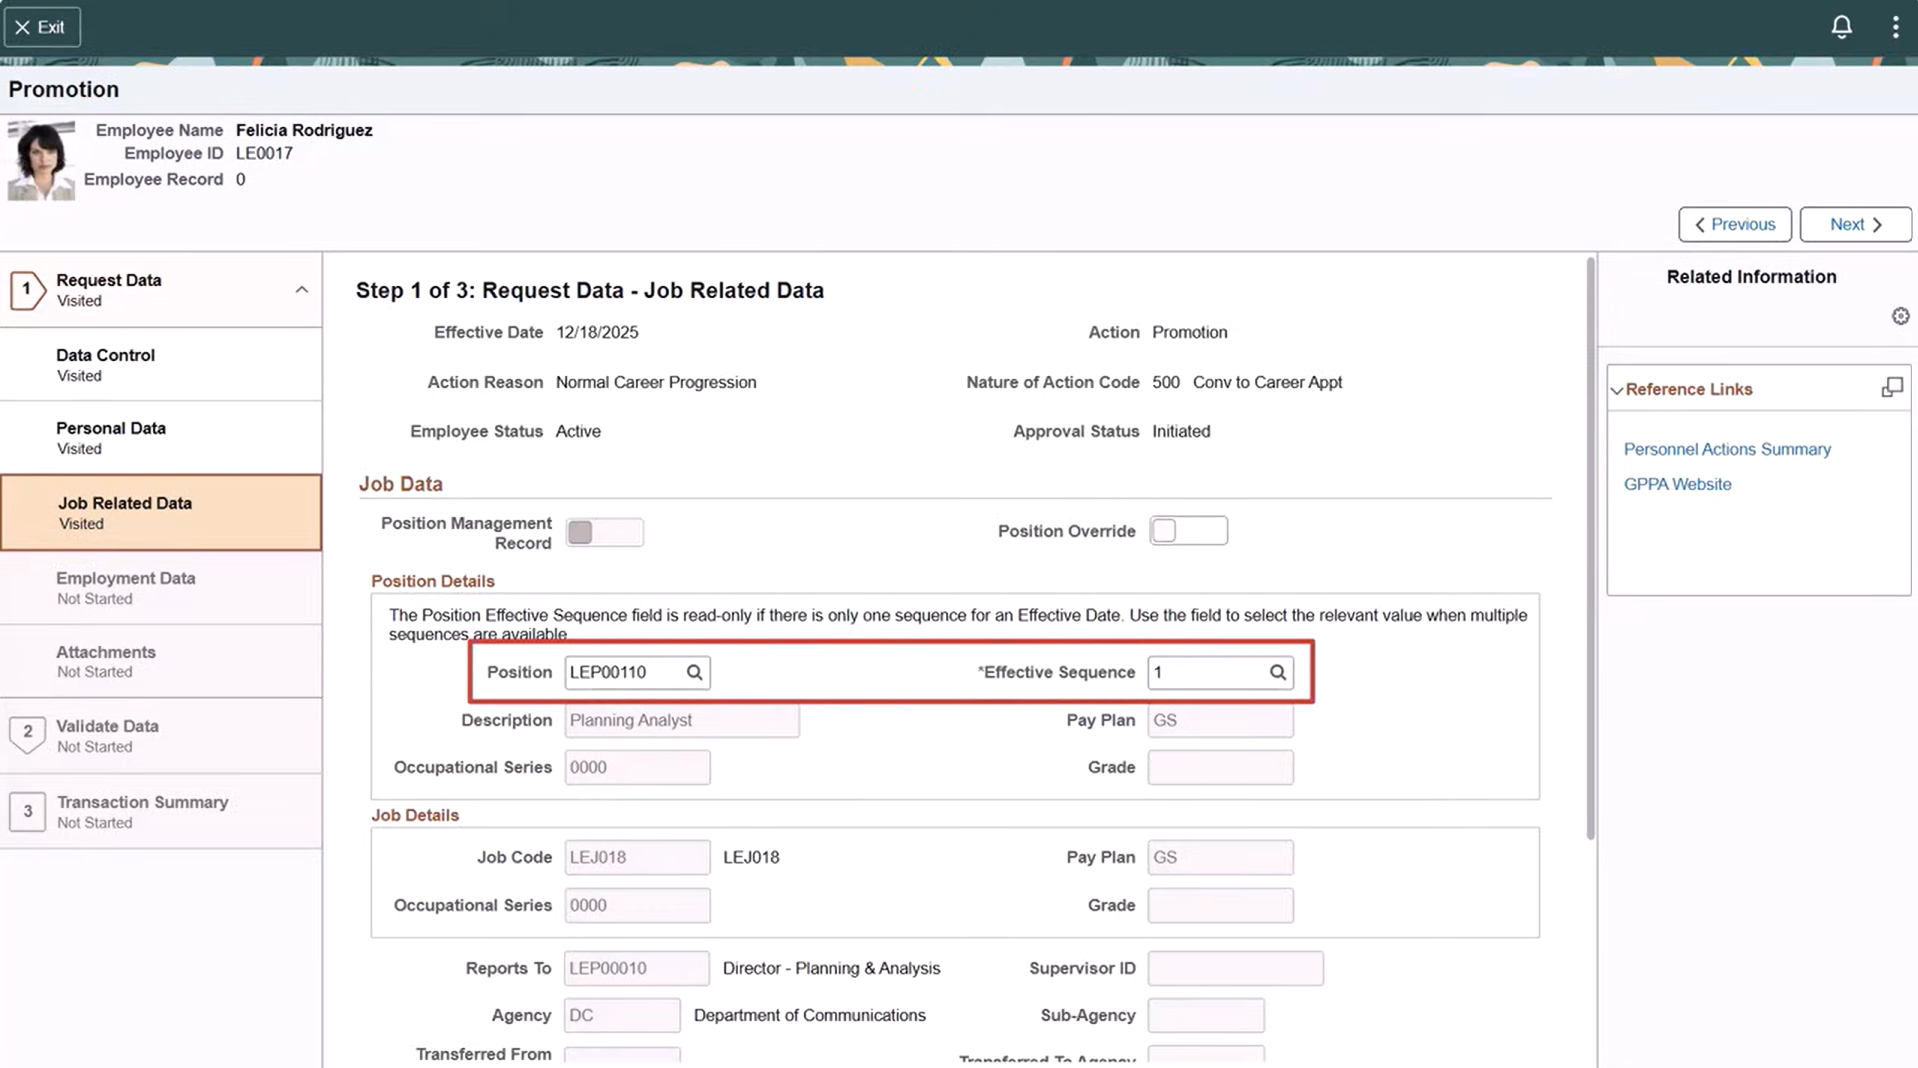This screenshot has width=1918, height=1068.
Task: Toggle the Position Override switch
Action: (1187, 531)
